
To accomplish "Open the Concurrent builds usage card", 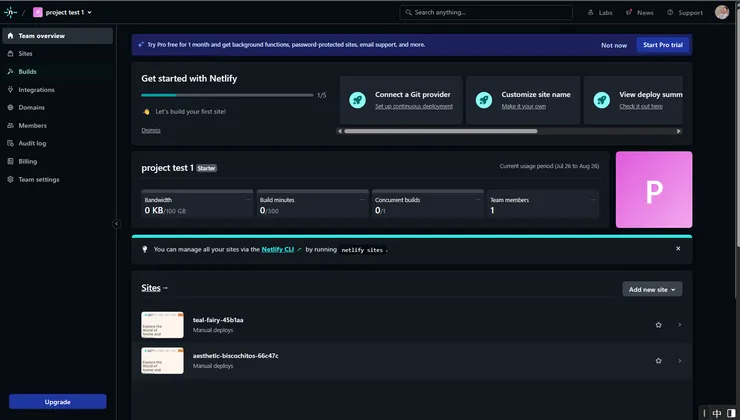I will coord(428,204).
